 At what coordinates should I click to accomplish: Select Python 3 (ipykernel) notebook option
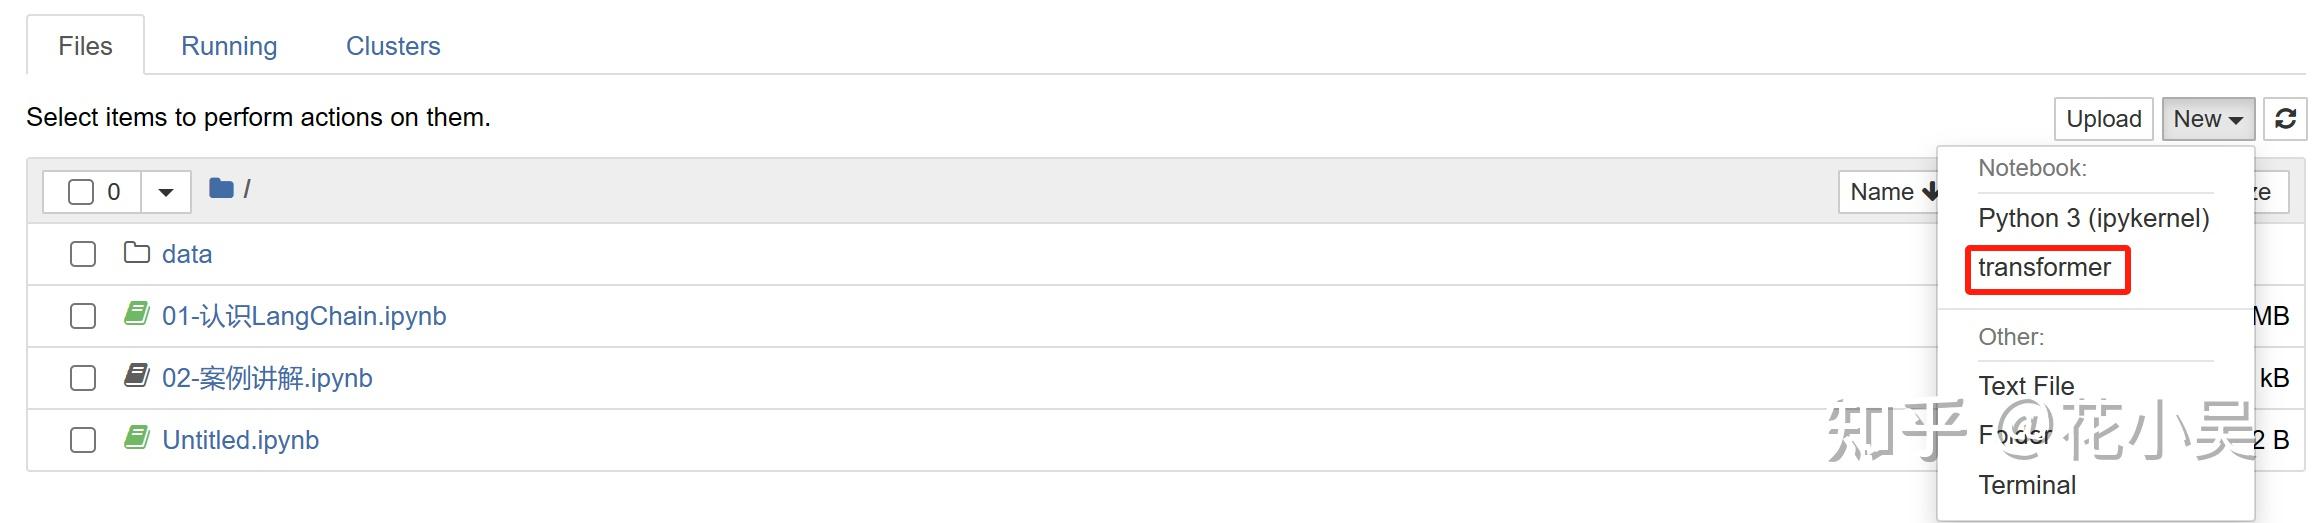(x=2093, y=218)
